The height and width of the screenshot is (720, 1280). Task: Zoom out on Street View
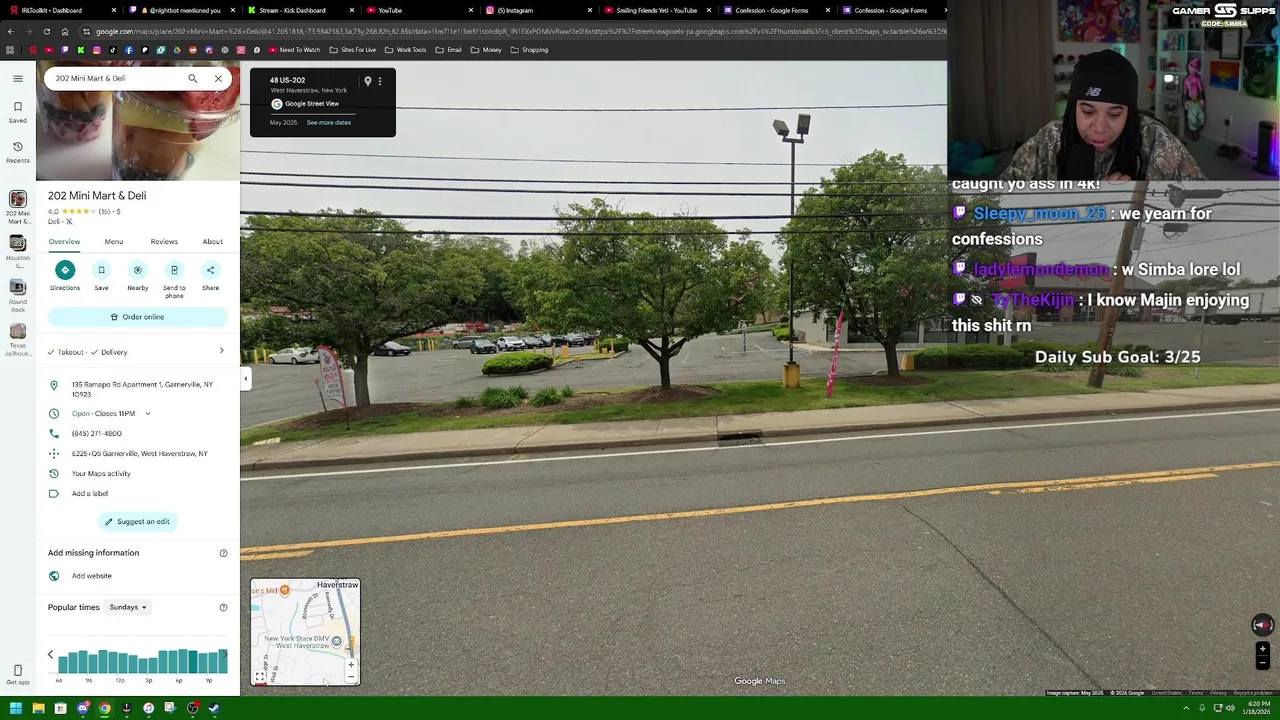coord(1262,663)
